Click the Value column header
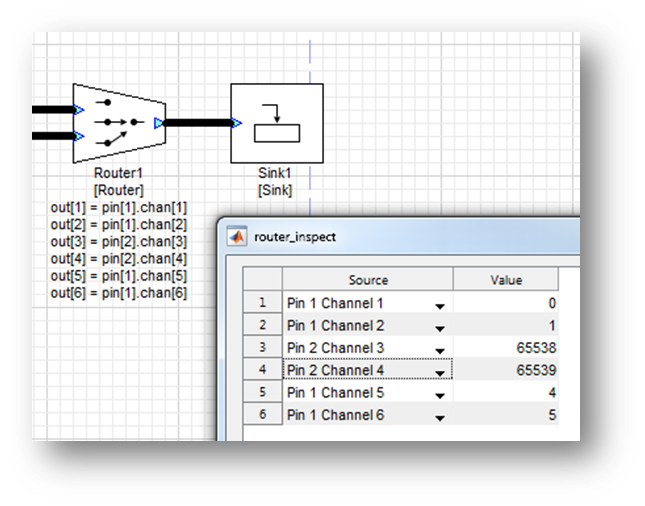The image size is (645, 506). (505, 280)
